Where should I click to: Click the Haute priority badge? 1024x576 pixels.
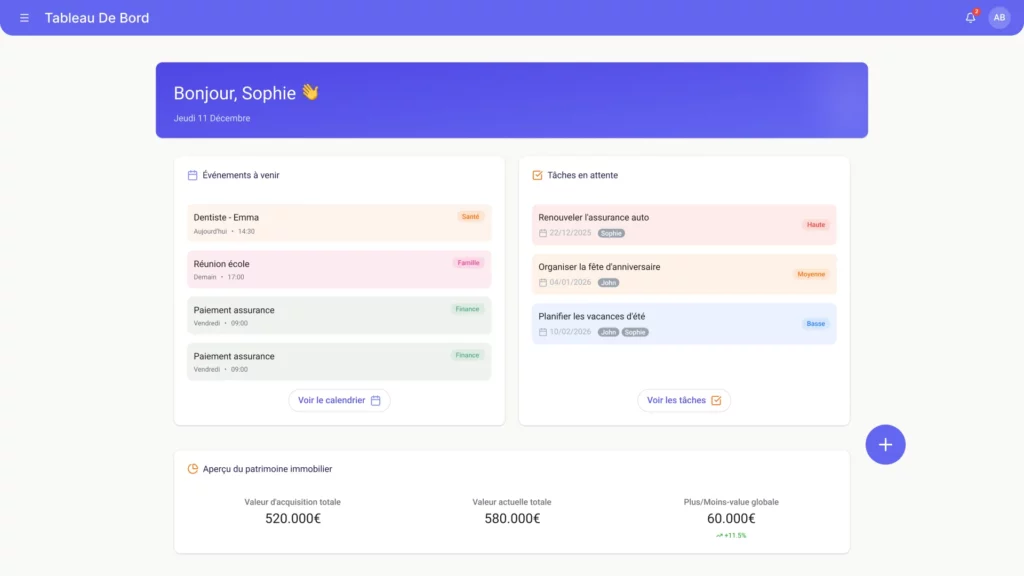(x=816, y=225)
